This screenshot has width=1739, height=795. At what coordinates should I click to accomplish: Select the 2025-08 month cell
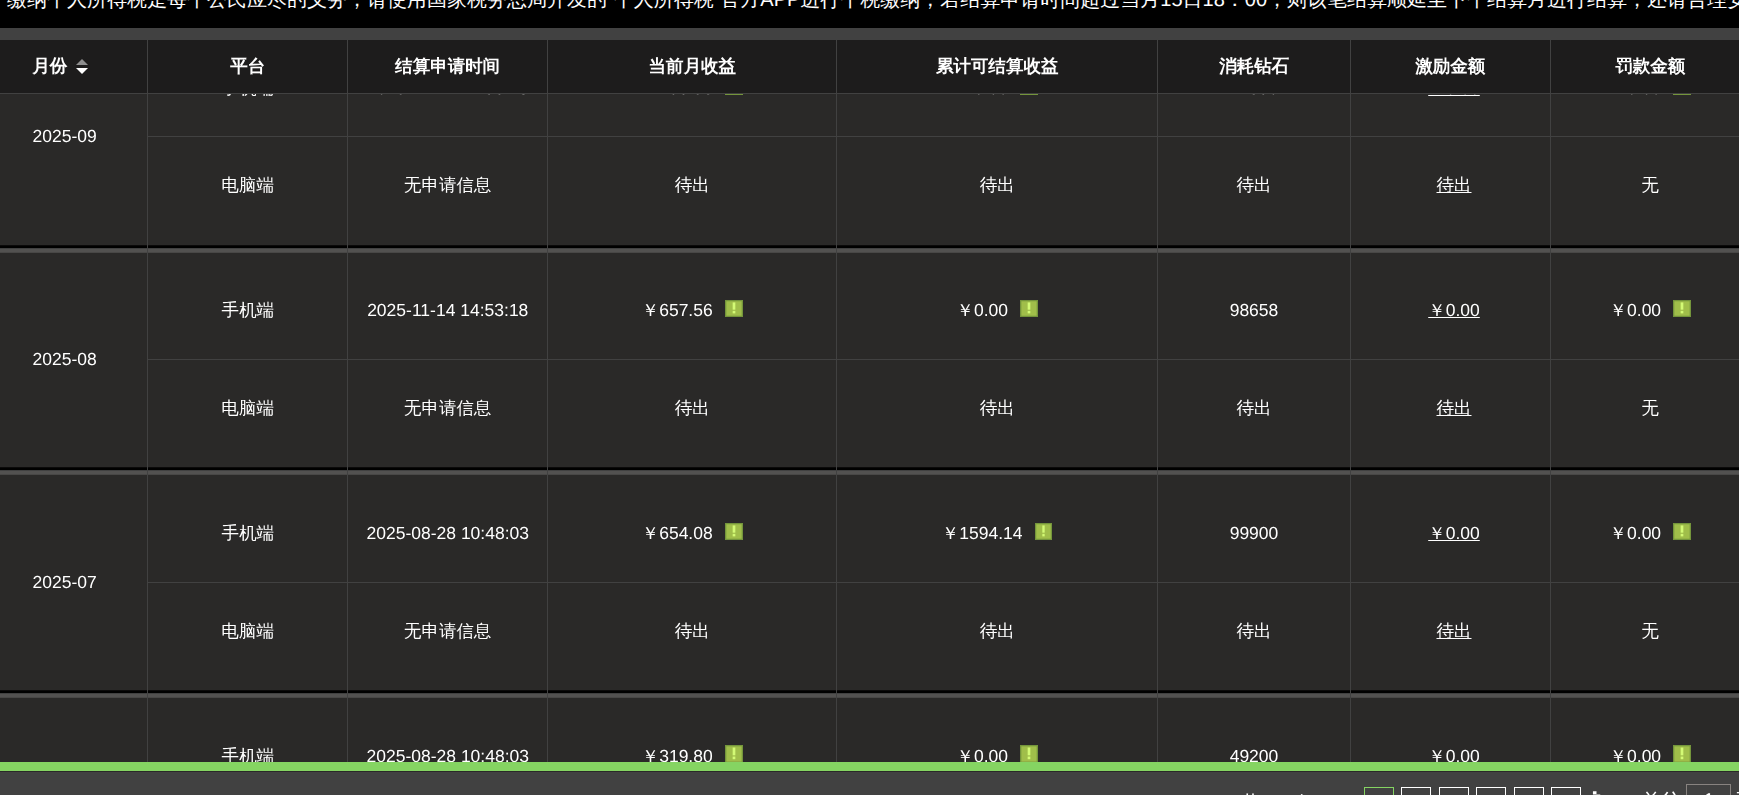point(65,360)
